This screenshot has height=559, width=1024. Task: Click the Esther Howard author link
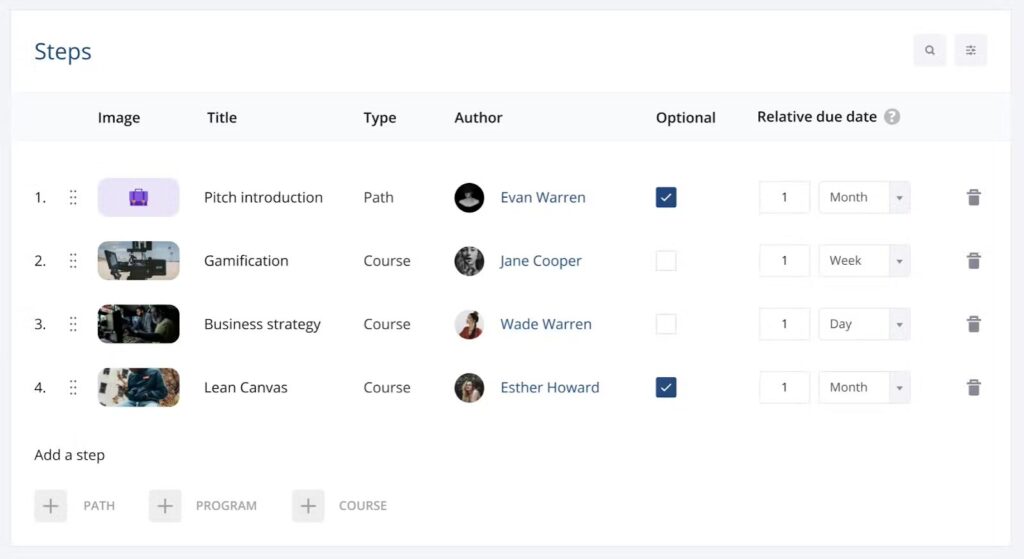(x=549, y=388)
